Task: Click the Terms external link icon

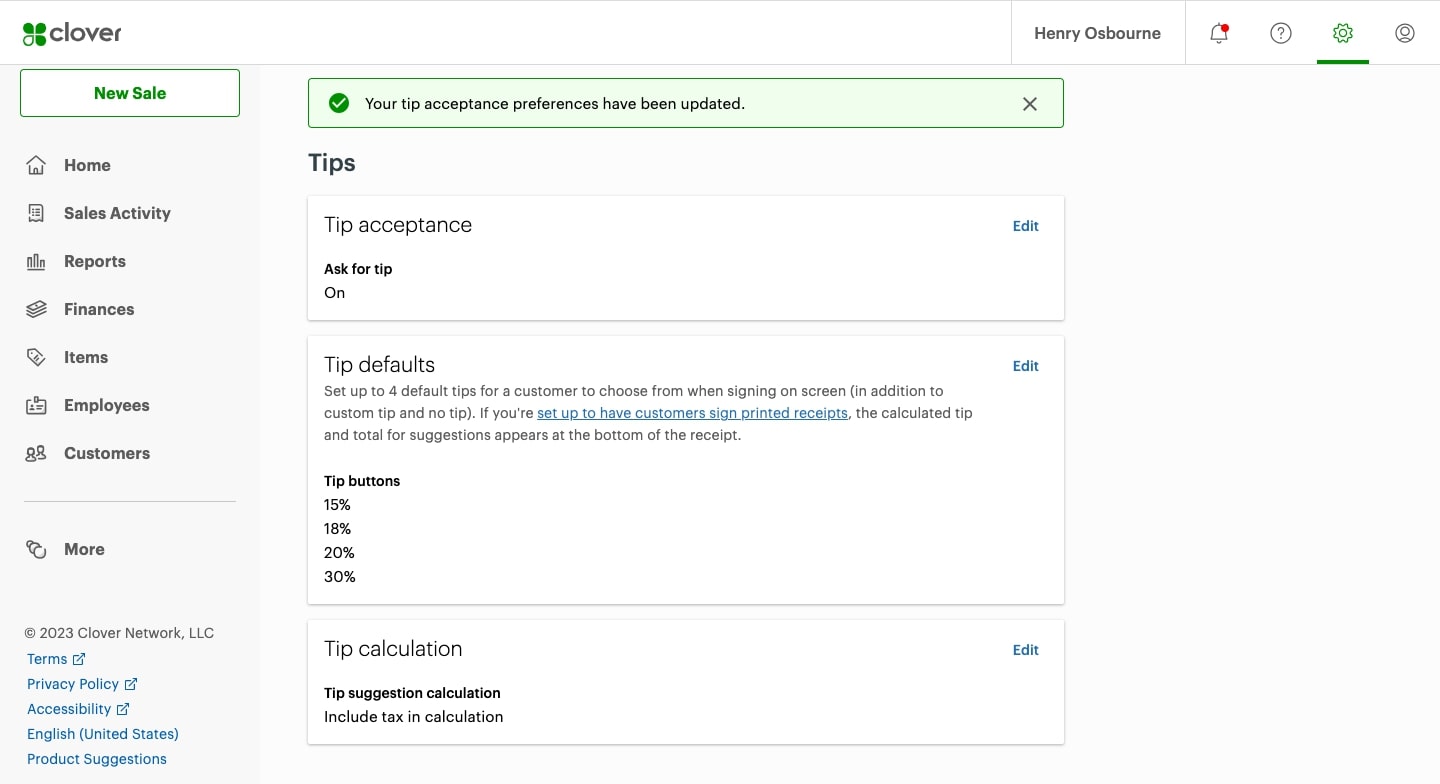Action: pyautogui.click(x=80, y=659)
